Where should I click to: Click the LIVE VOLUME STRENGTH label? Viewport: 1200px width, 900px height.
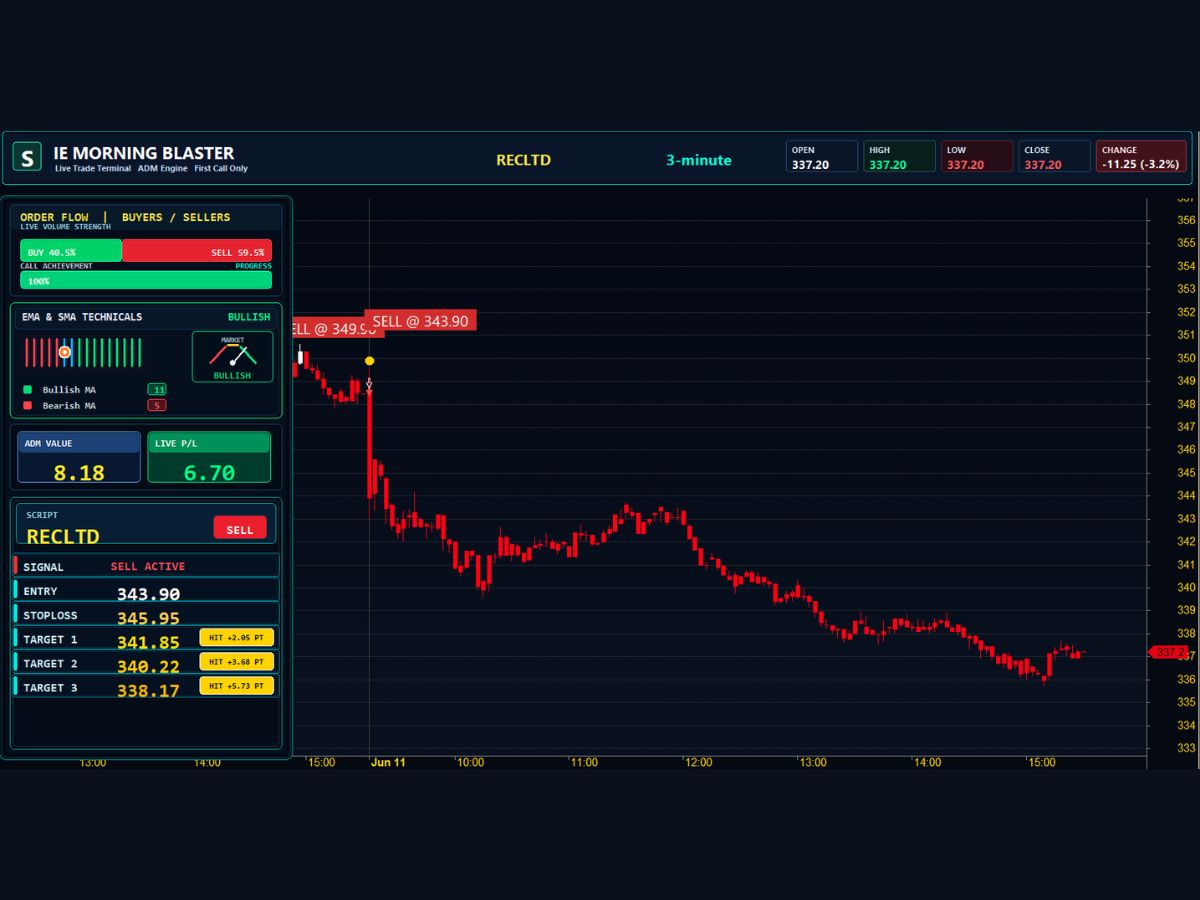[65, 227]
